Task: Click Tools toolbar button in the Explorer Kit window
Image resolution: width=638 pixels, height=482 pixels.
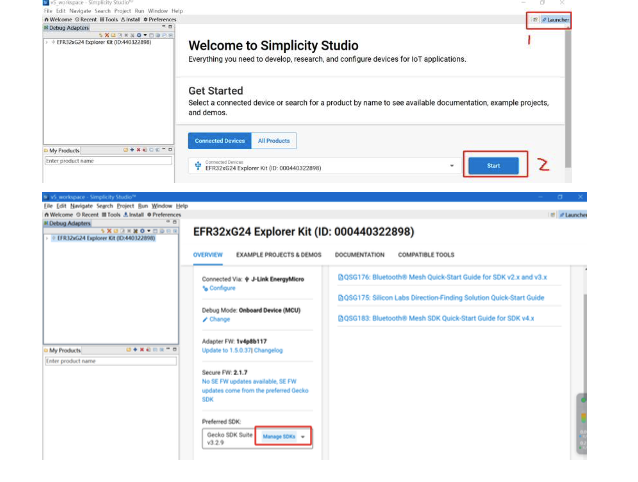Action: (111, 215)
